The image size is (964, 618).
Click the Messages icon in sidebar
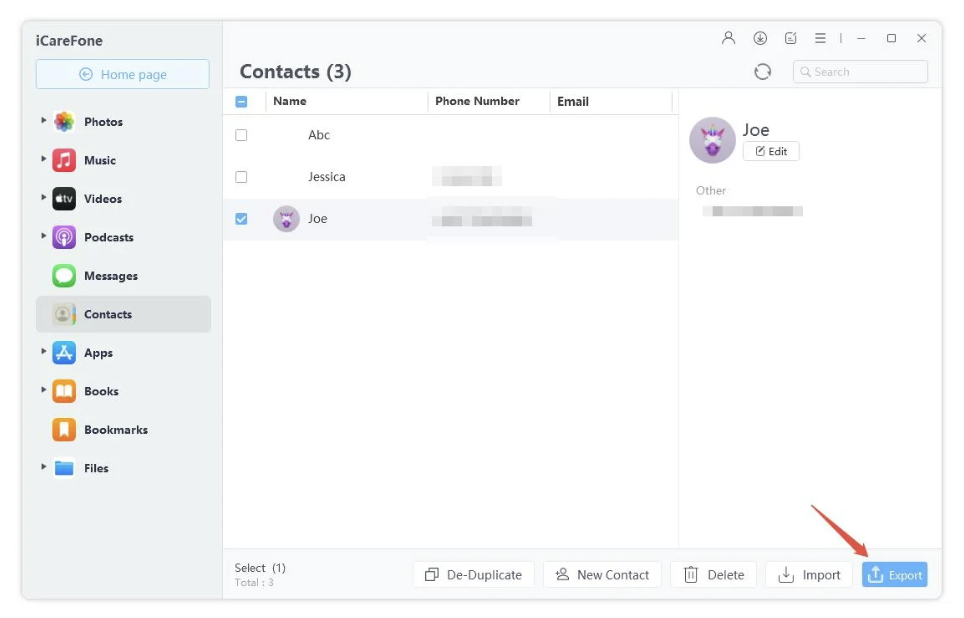[64, 276]
